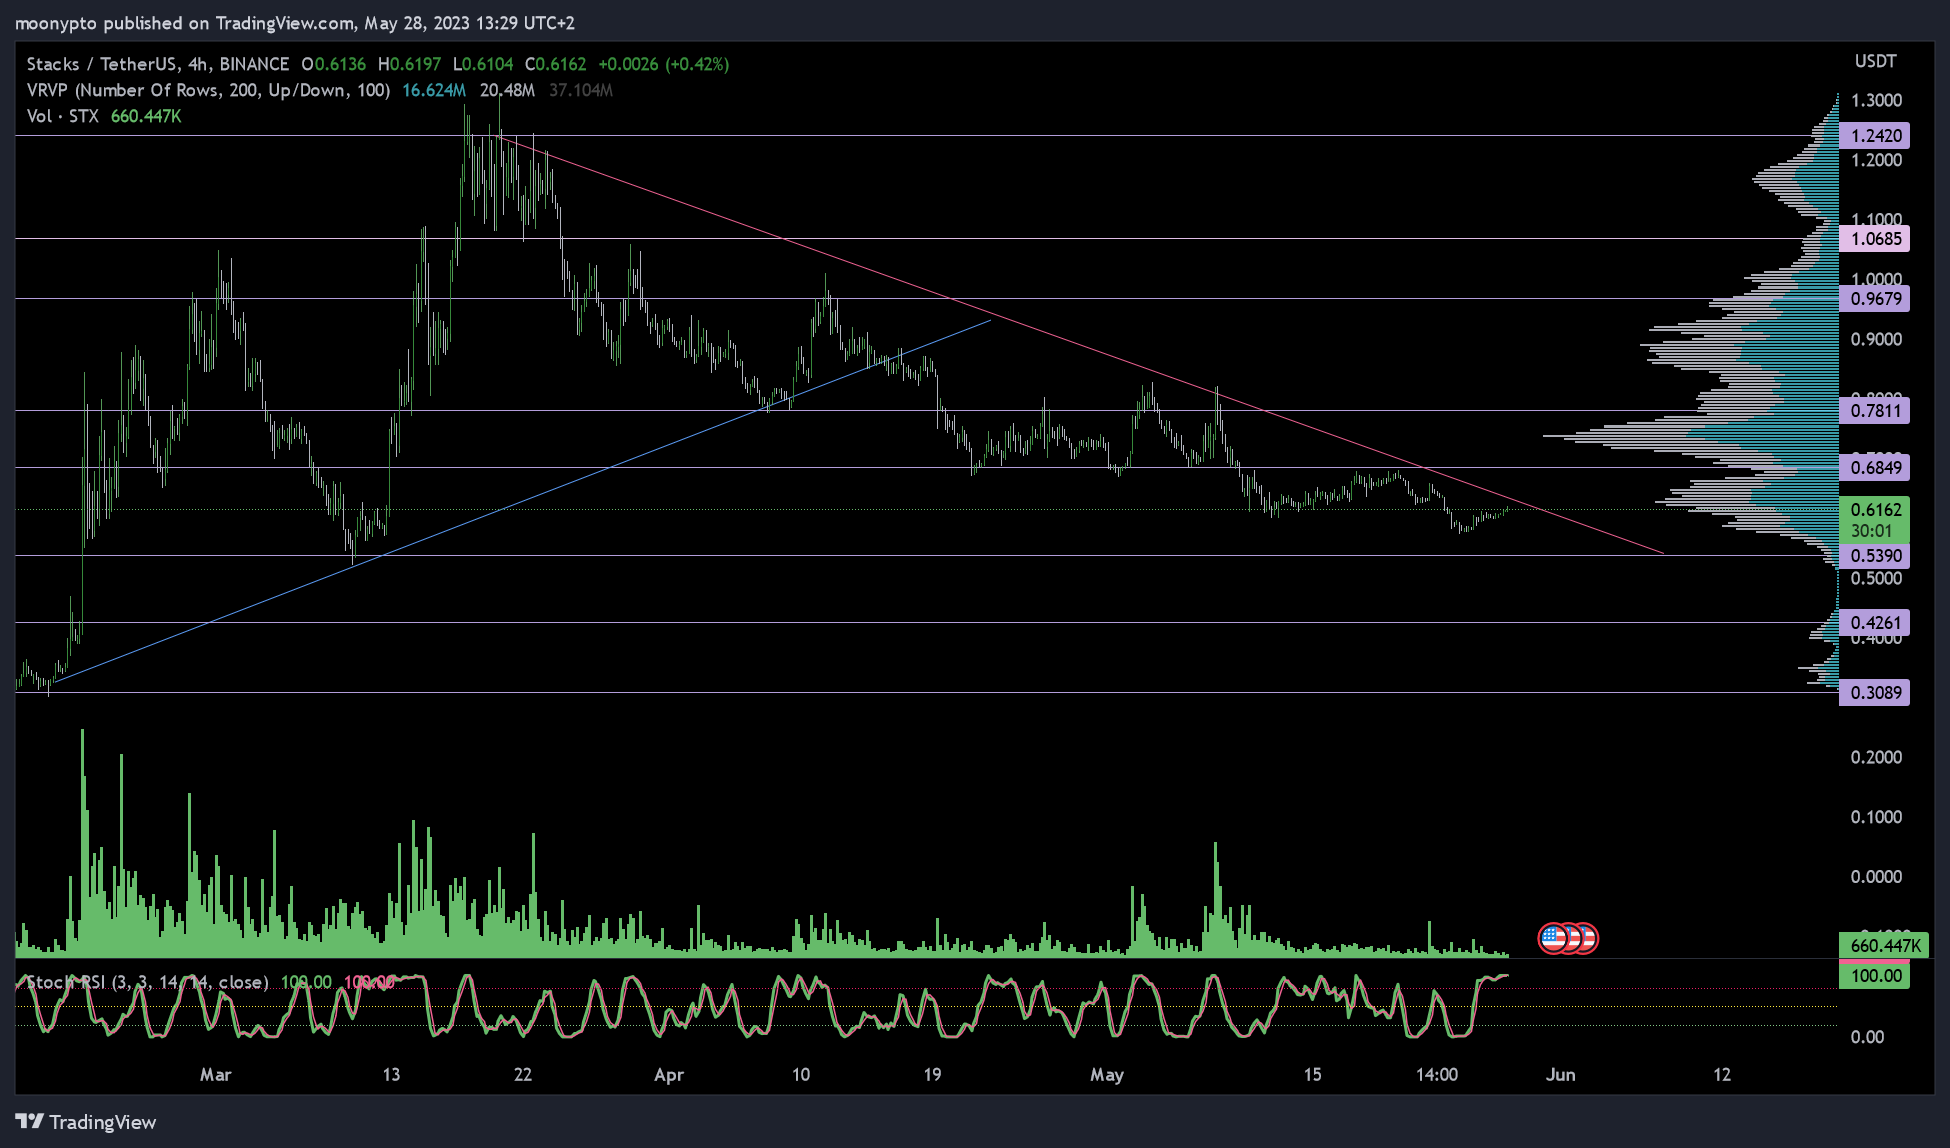Click the close value C0.6162

tap(556, 64)
